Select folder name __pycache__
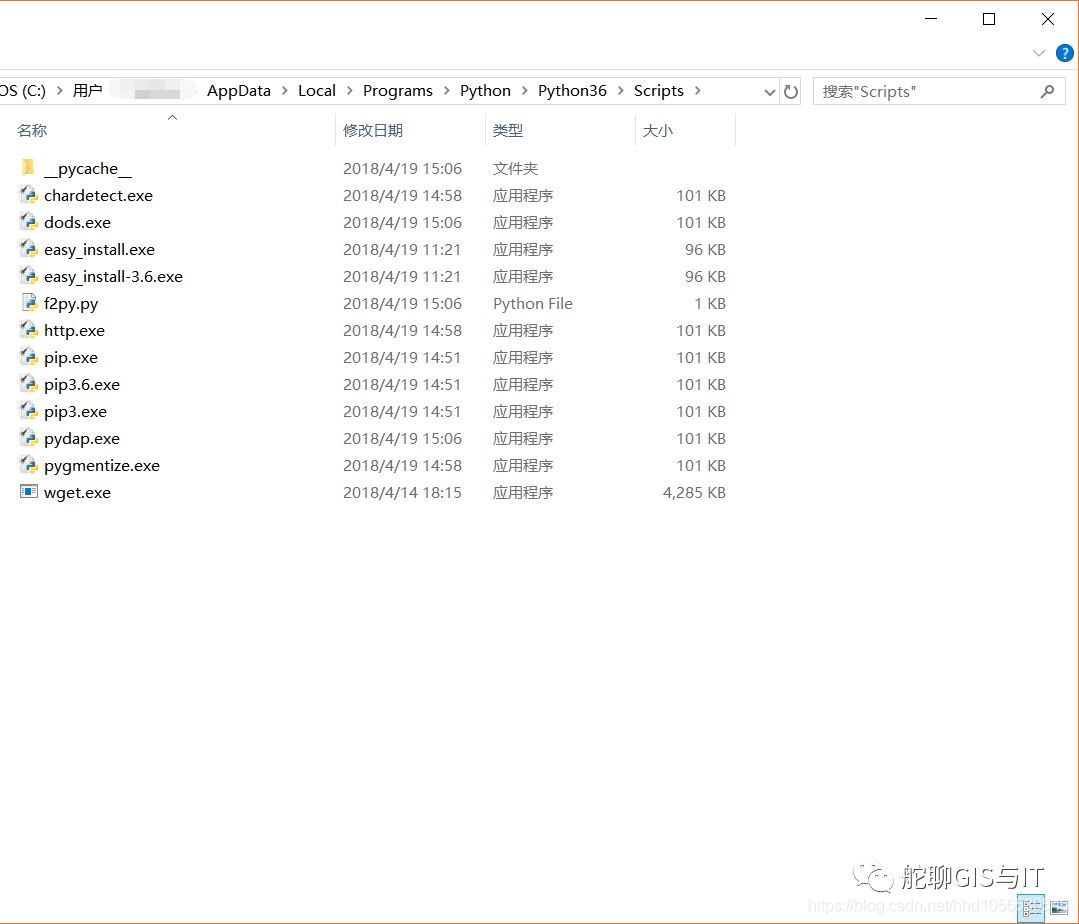The image size is (1079, 924). click(x=88, y=169)
